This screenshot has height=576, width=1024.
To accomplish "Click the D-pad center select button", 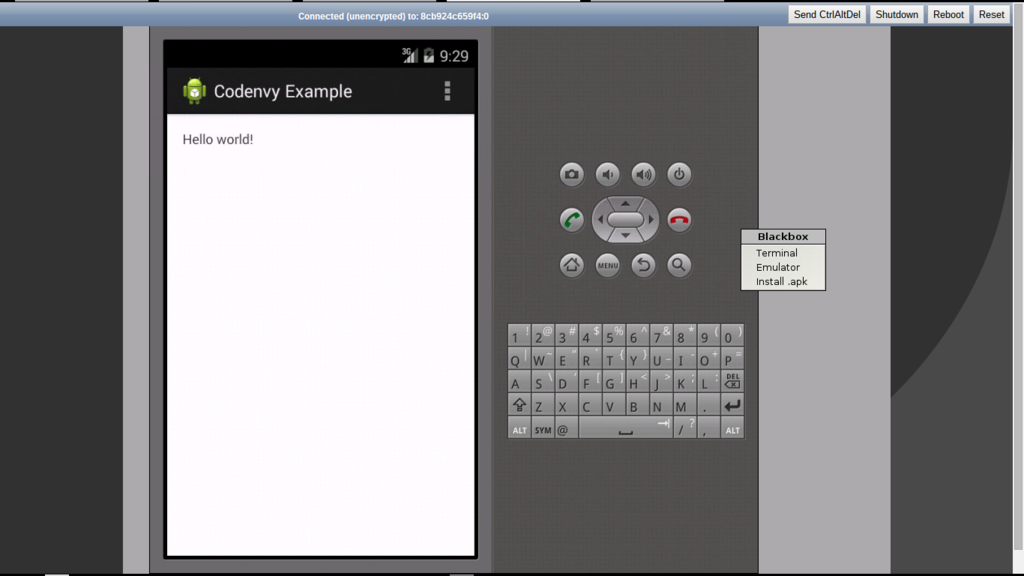I will (x=626, y=219).
